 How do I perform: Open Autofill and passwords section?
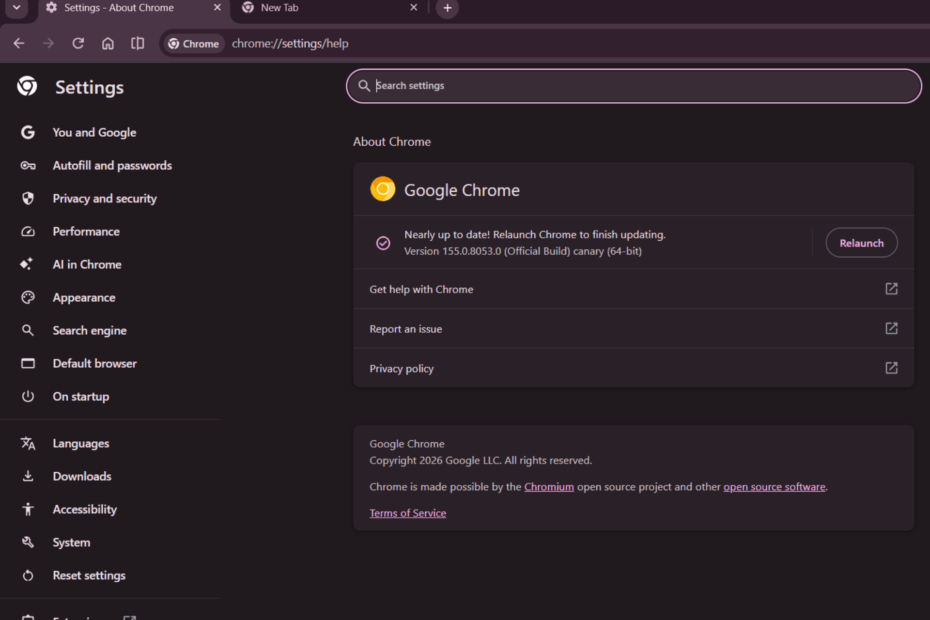point(112,166)
